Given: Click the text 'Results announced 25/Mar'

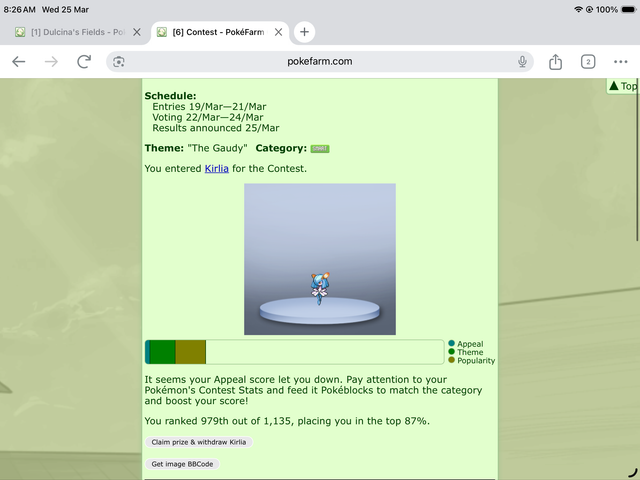Looking at the screenshot, I should 216,128.
